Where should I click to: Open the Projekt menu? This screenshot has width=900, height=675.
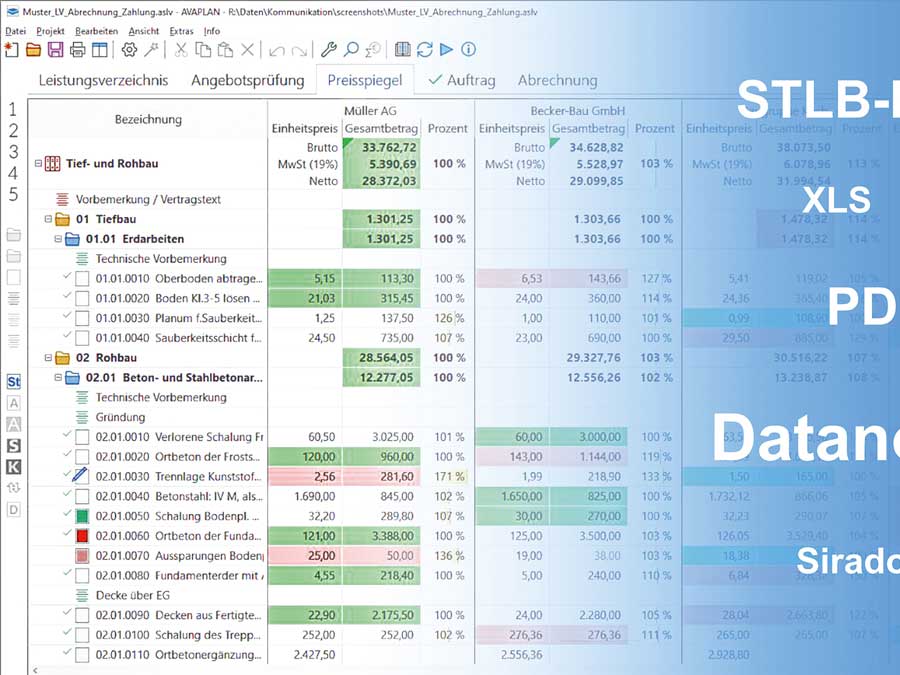tap(50, 31)
